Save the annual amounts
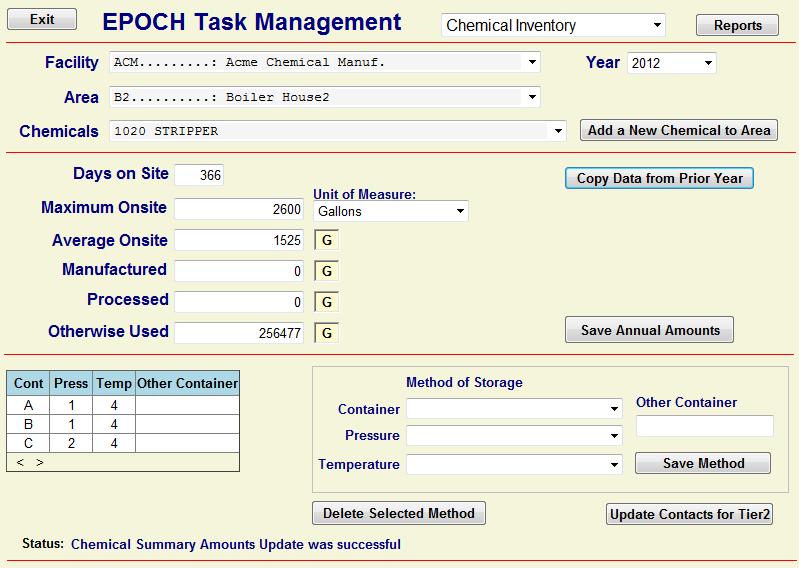The height and width of the screenshot is (568, 799). click(x=649, y=330)
